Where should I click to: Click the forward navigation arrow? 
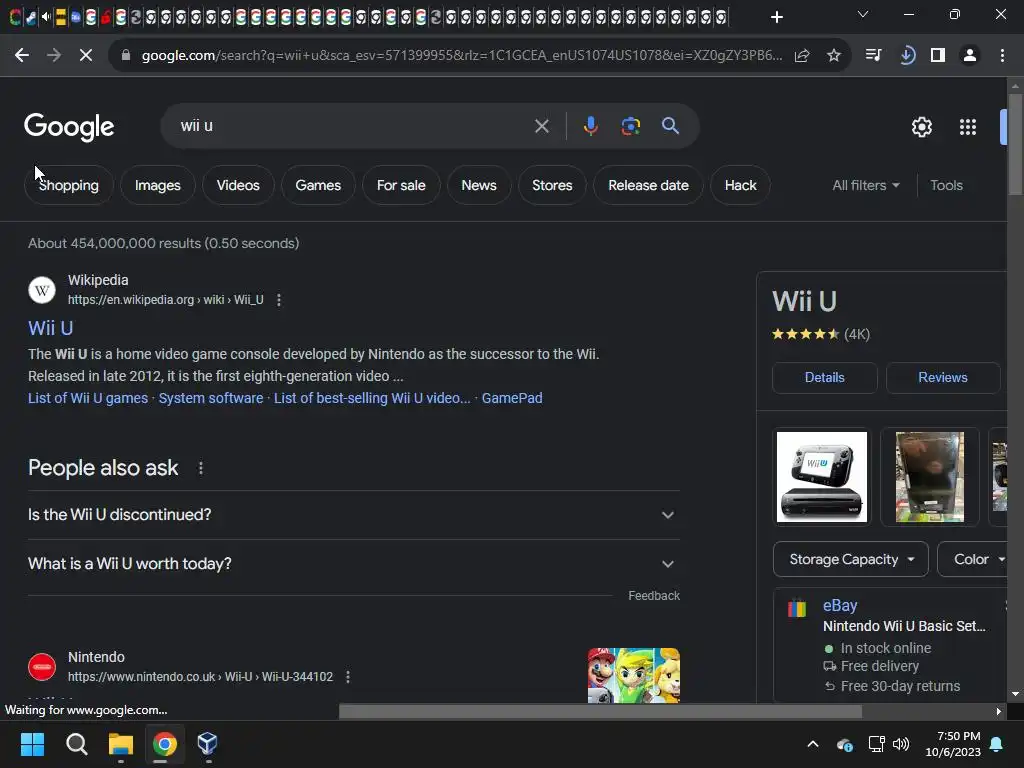tap(54, 56)
